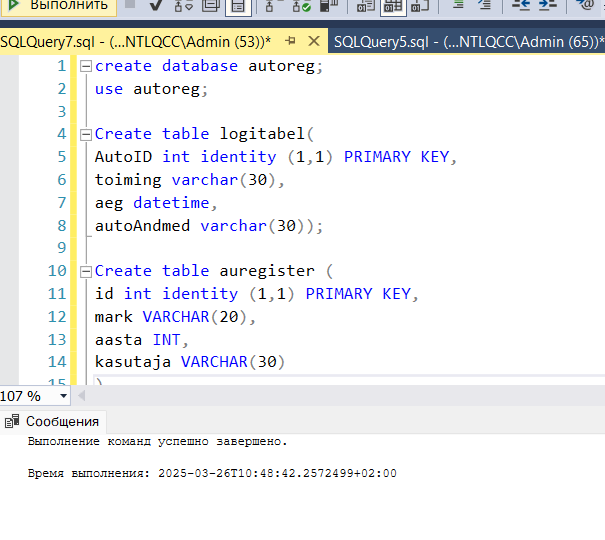The image size is (605, 540).
Task: Click the mark column on line 12
Action: pos(114,317)
